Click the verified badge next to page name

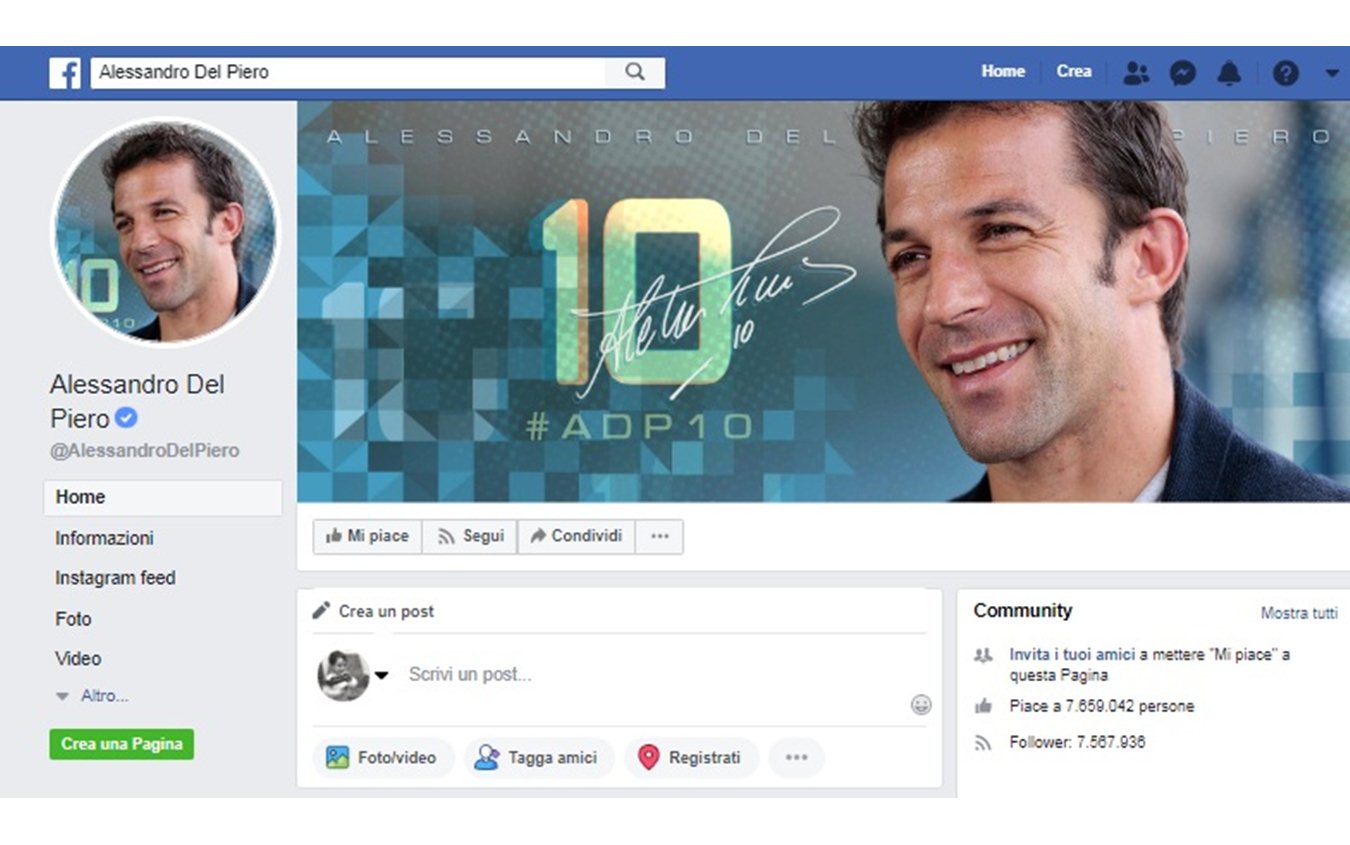pyautogui.click(x=127, y=418)
